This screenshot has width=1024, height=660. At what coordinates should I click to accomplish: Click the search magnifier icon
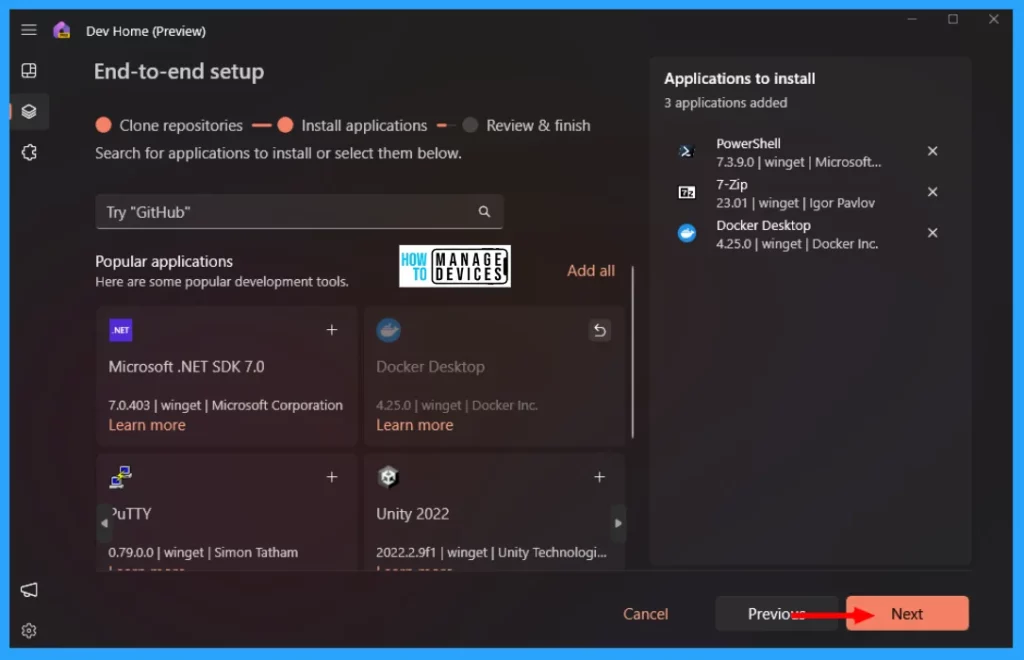[x=484, y=212]
